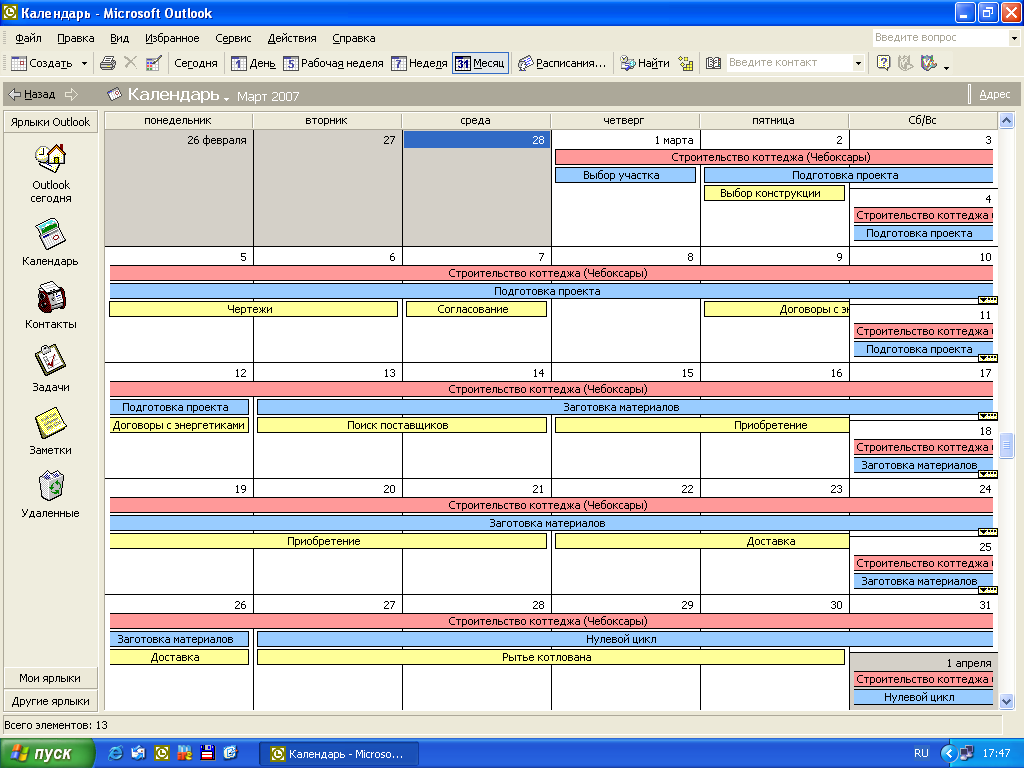This screenshot has width=1024, height=768.
Task: Open the Мои ярлыки group
Action: coord(50,678)
